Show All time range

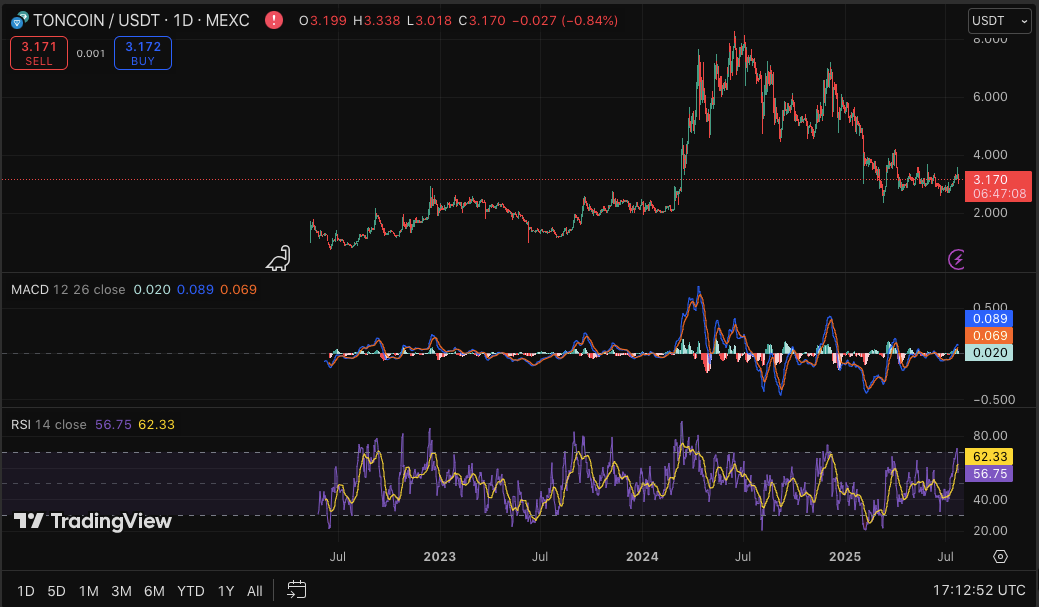click(x=255, y=591)
